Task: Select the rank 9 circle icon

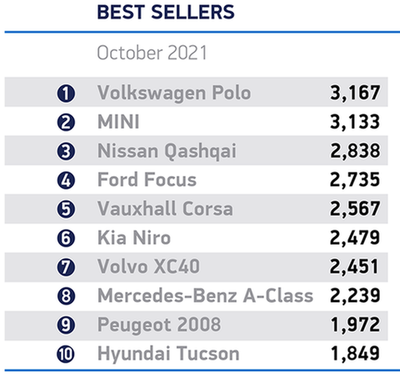Action: click(66, 325)
